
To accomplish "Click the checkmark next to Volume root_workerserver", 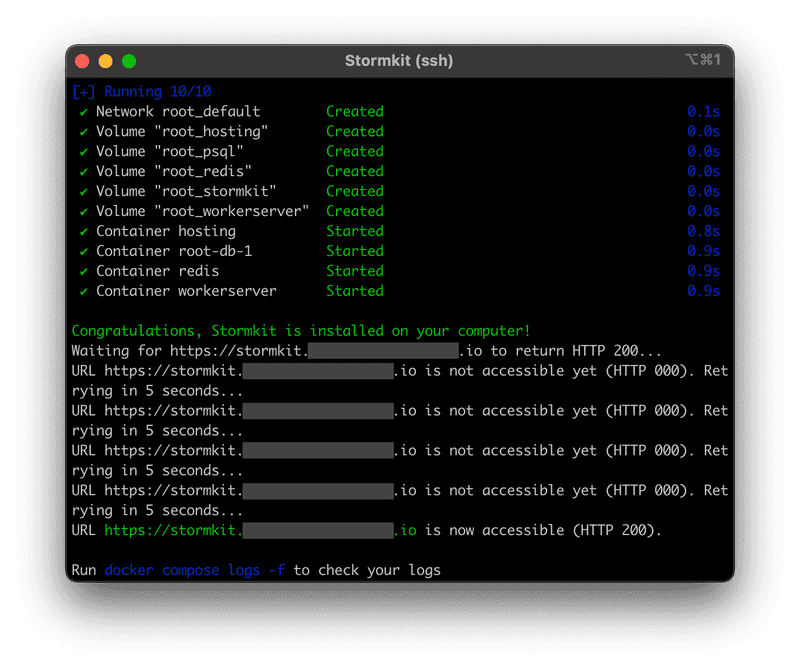I will click(x=84, y=212).
